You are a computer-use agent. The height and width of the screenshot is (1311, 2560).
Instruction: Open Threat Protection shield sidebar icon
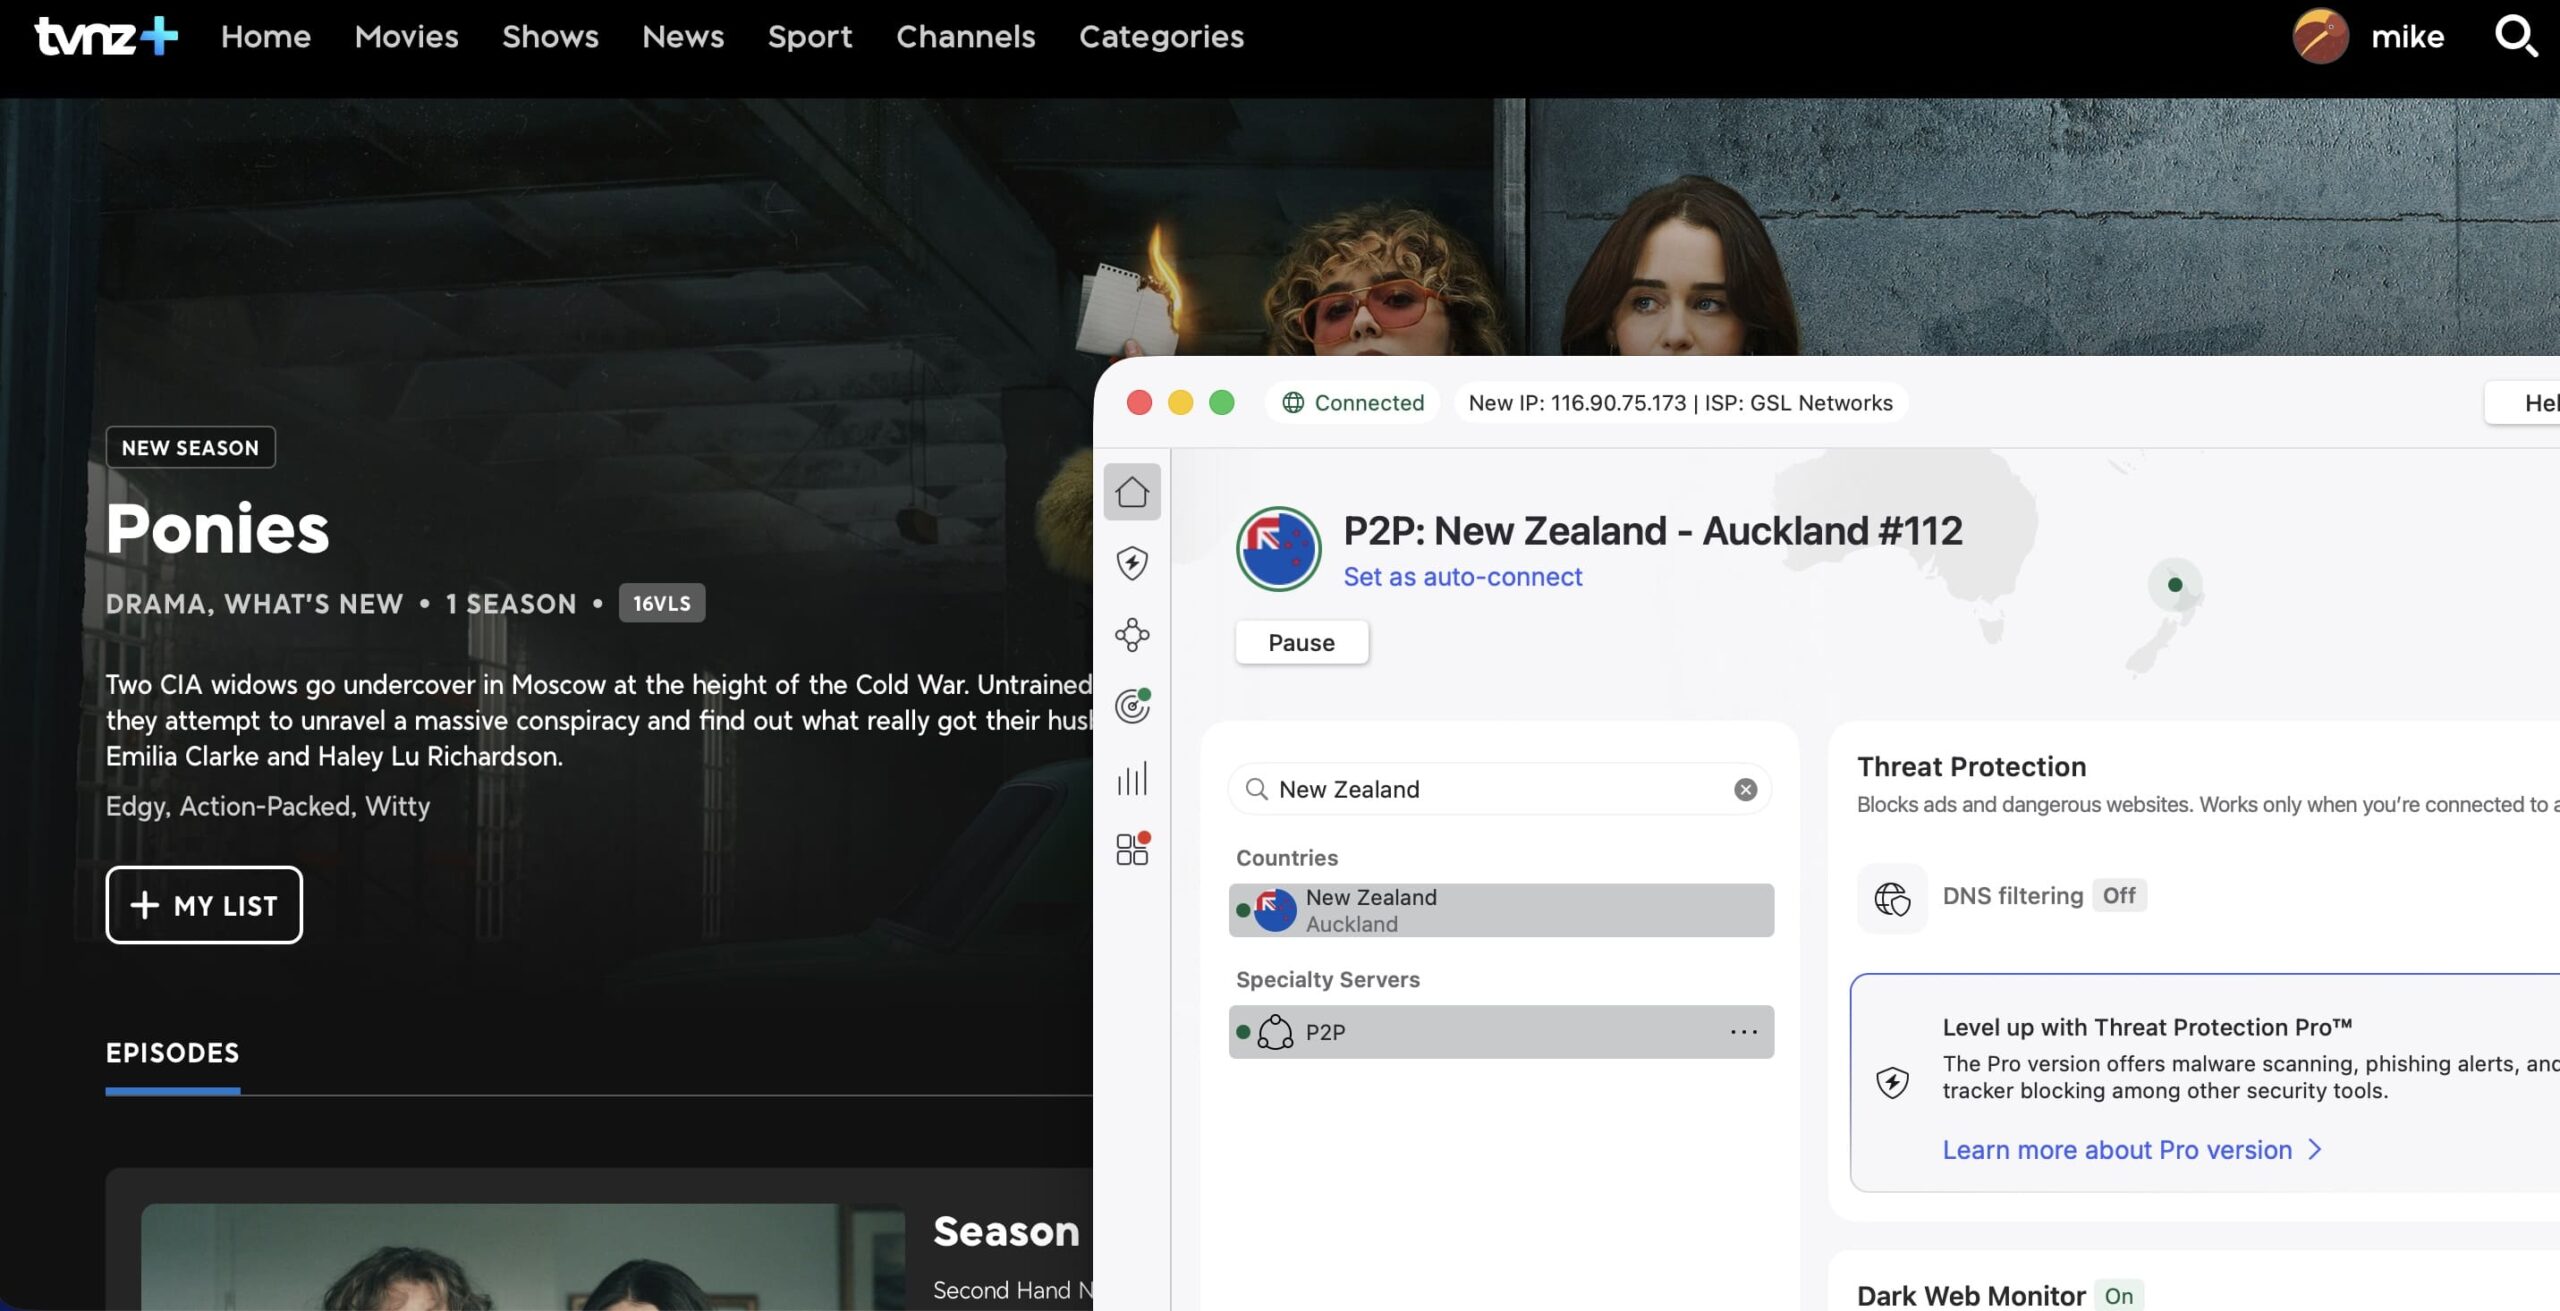pyautogui.click(x=1132, y=563)
